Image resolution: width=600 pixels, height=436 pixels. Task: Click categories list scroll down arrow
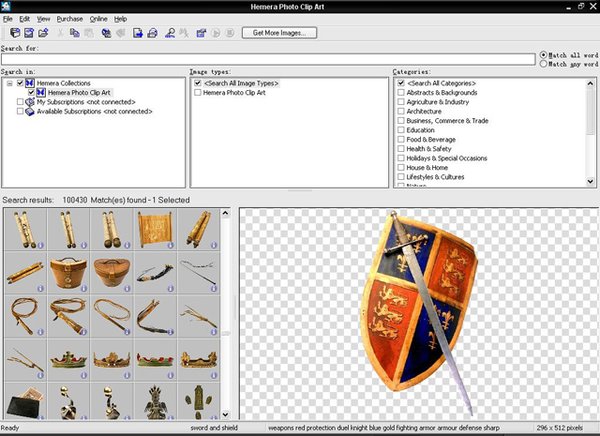click(590, 181)
